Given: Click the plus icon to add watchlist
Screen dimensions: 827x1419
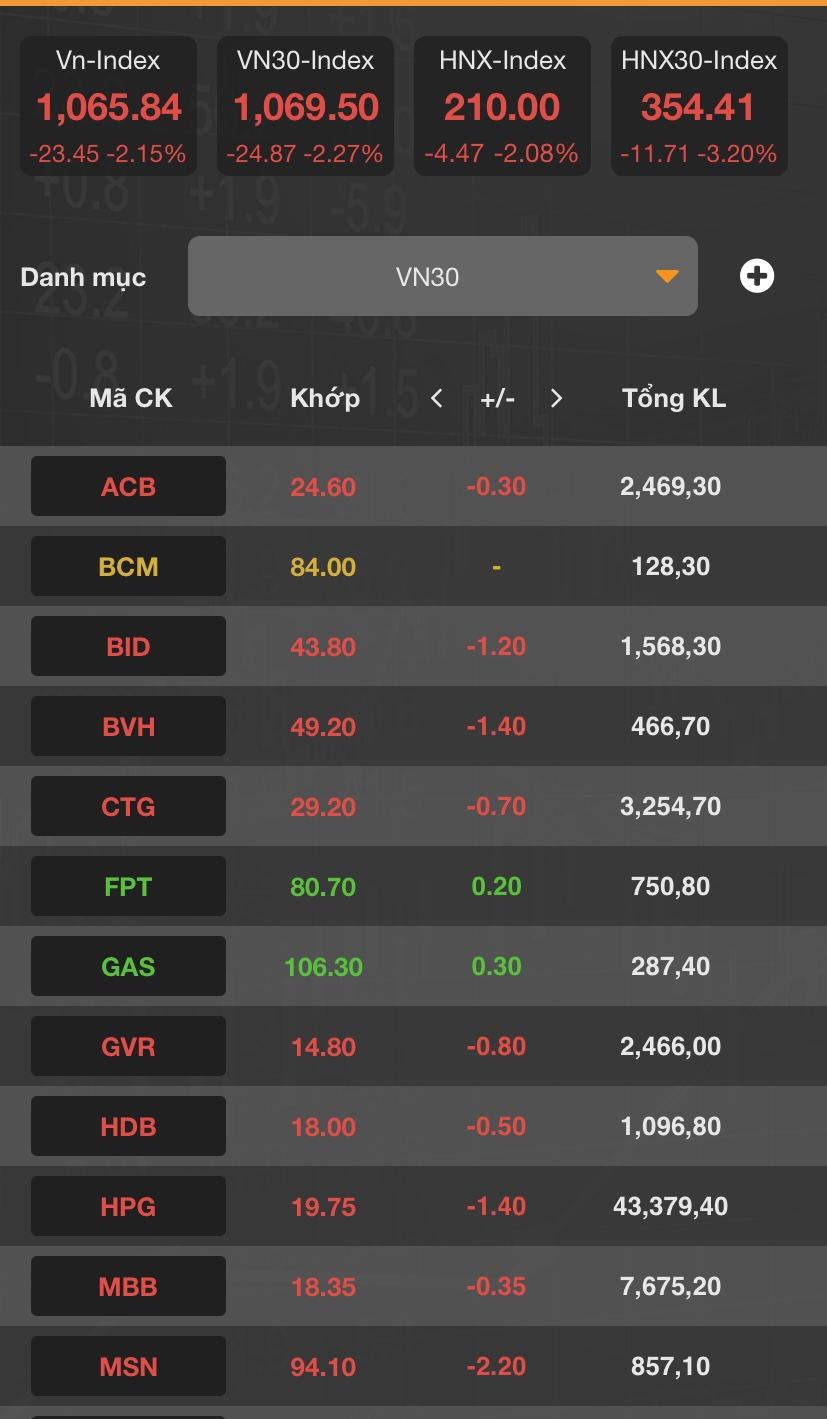Looking at the screenshot, I should (x=757, y=276).
